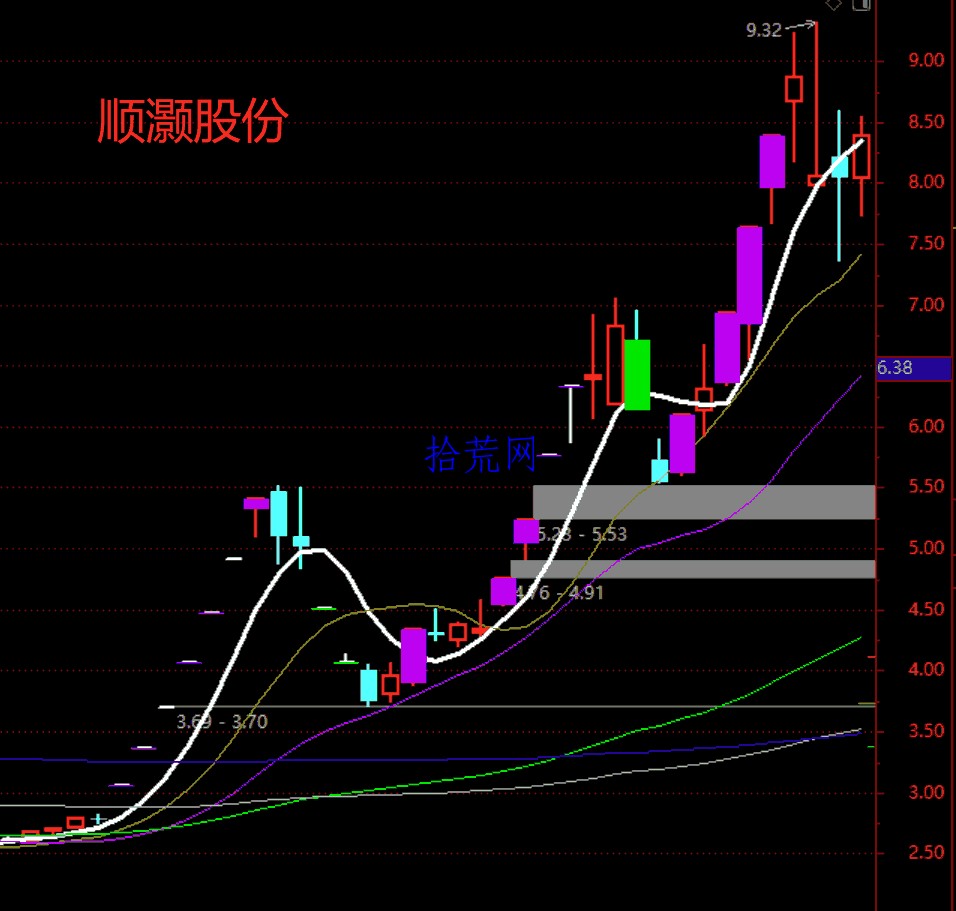The width and height of the screenshot is (956, 911).
Task: Click the 4.50 price axis label
Action: (x=926, y=609)
